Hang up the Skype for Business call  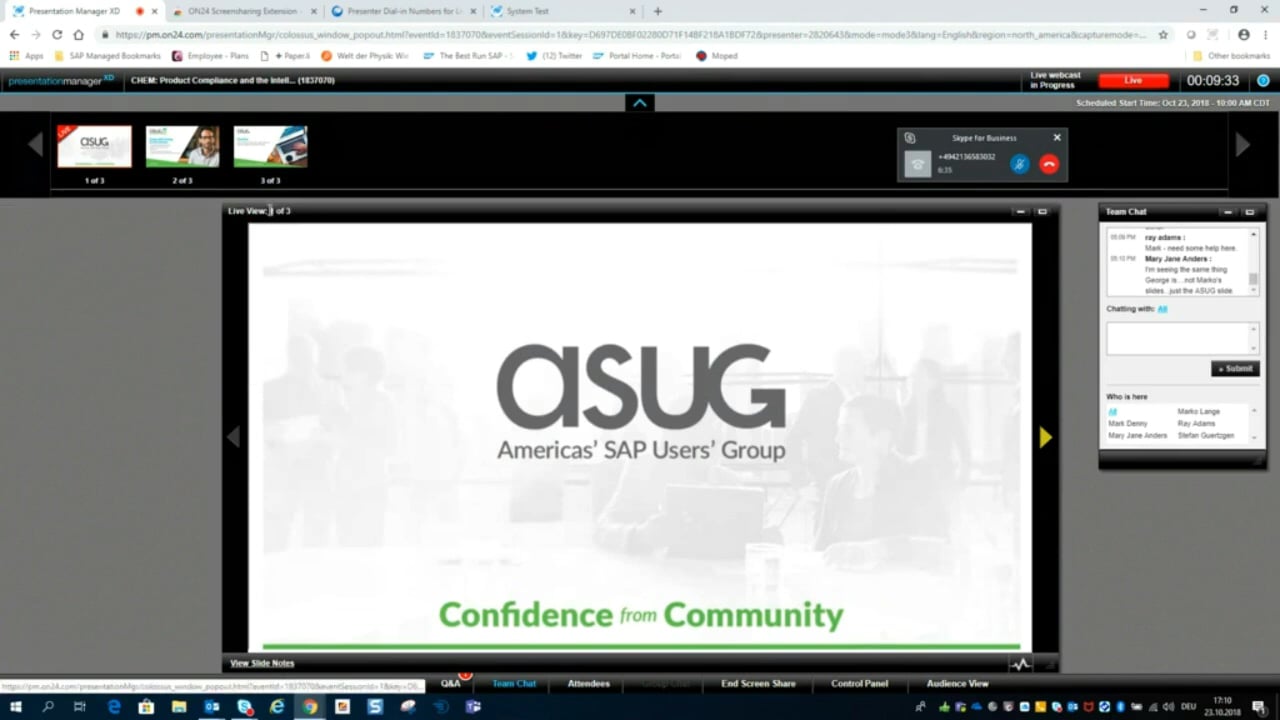[x=1049, y=164]
